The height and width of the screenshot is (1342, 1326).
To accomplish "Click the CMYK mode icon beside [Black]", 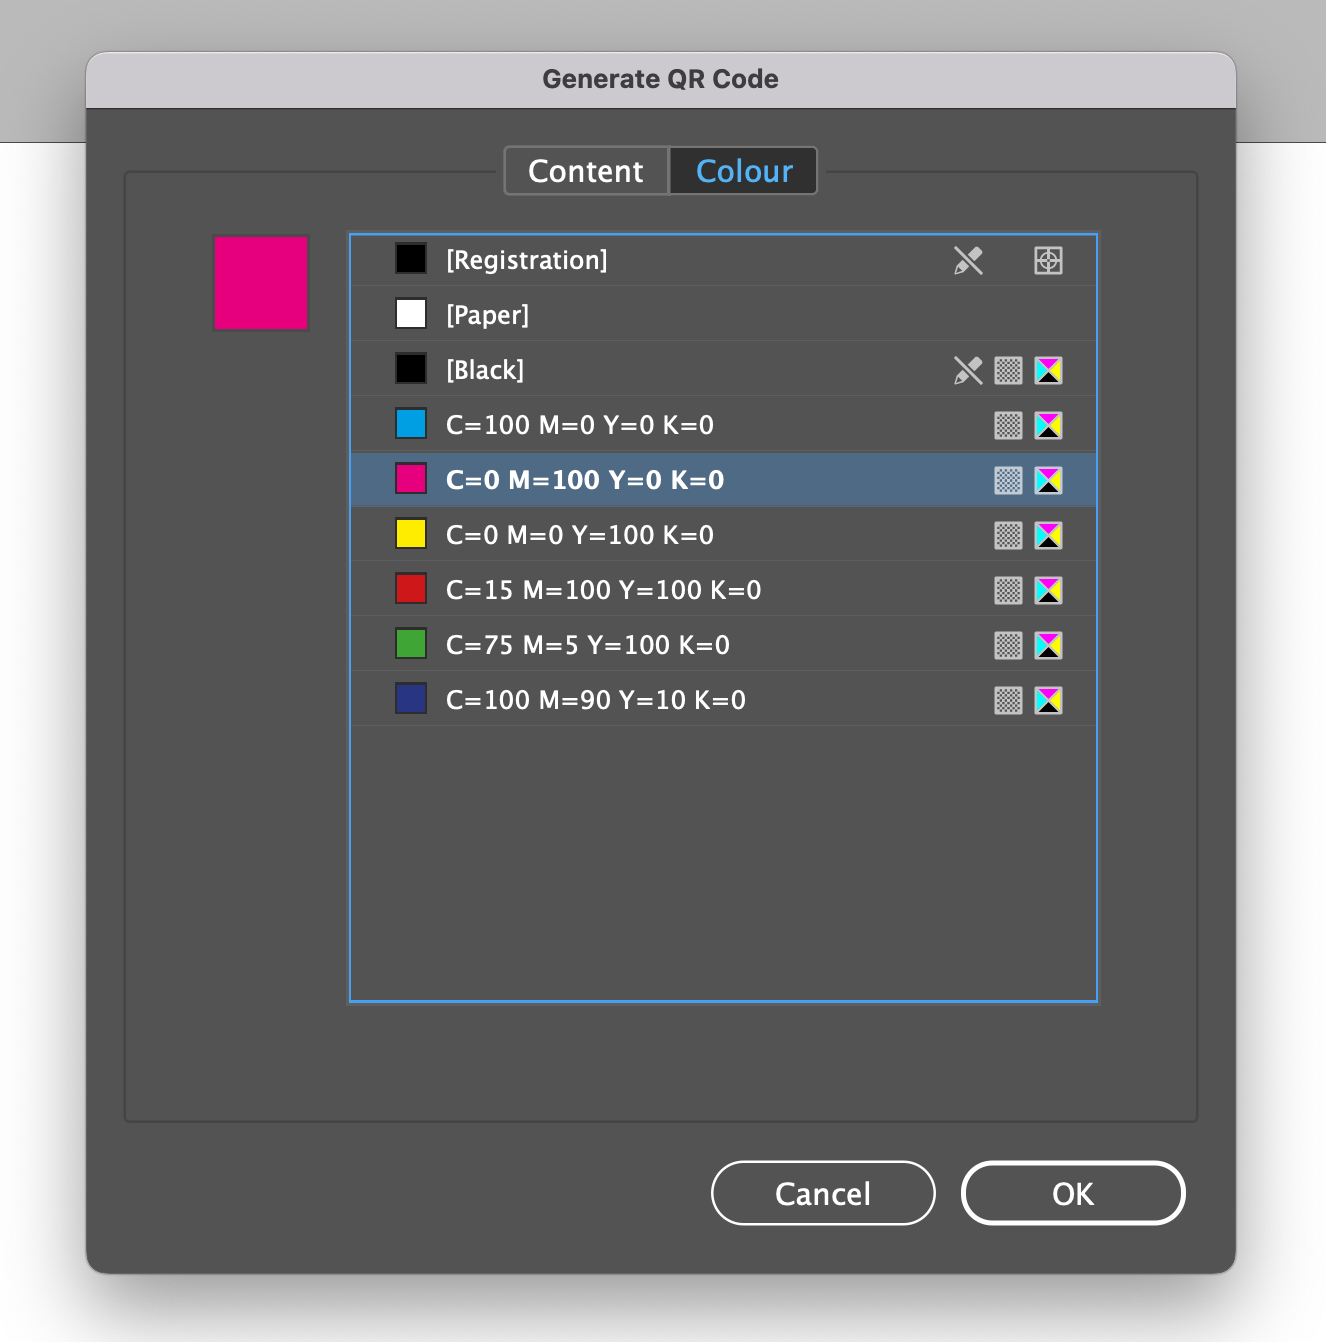I will click(1048, 369).
